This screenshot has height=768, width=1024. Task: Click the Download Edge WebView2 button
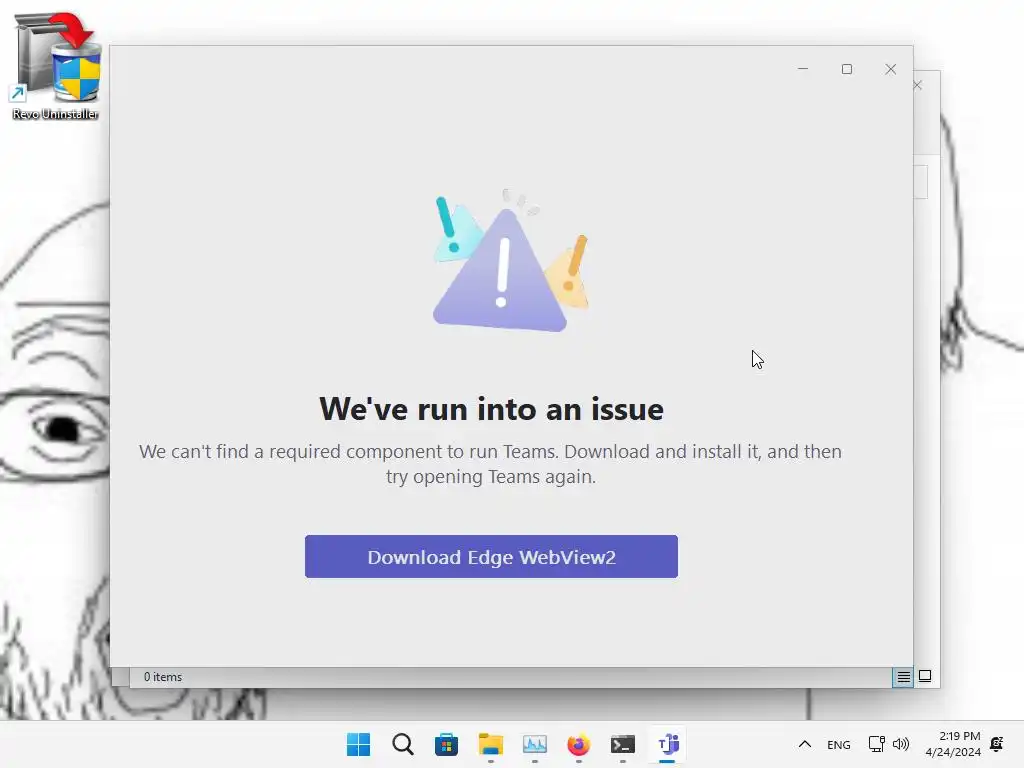pos(491,556)
